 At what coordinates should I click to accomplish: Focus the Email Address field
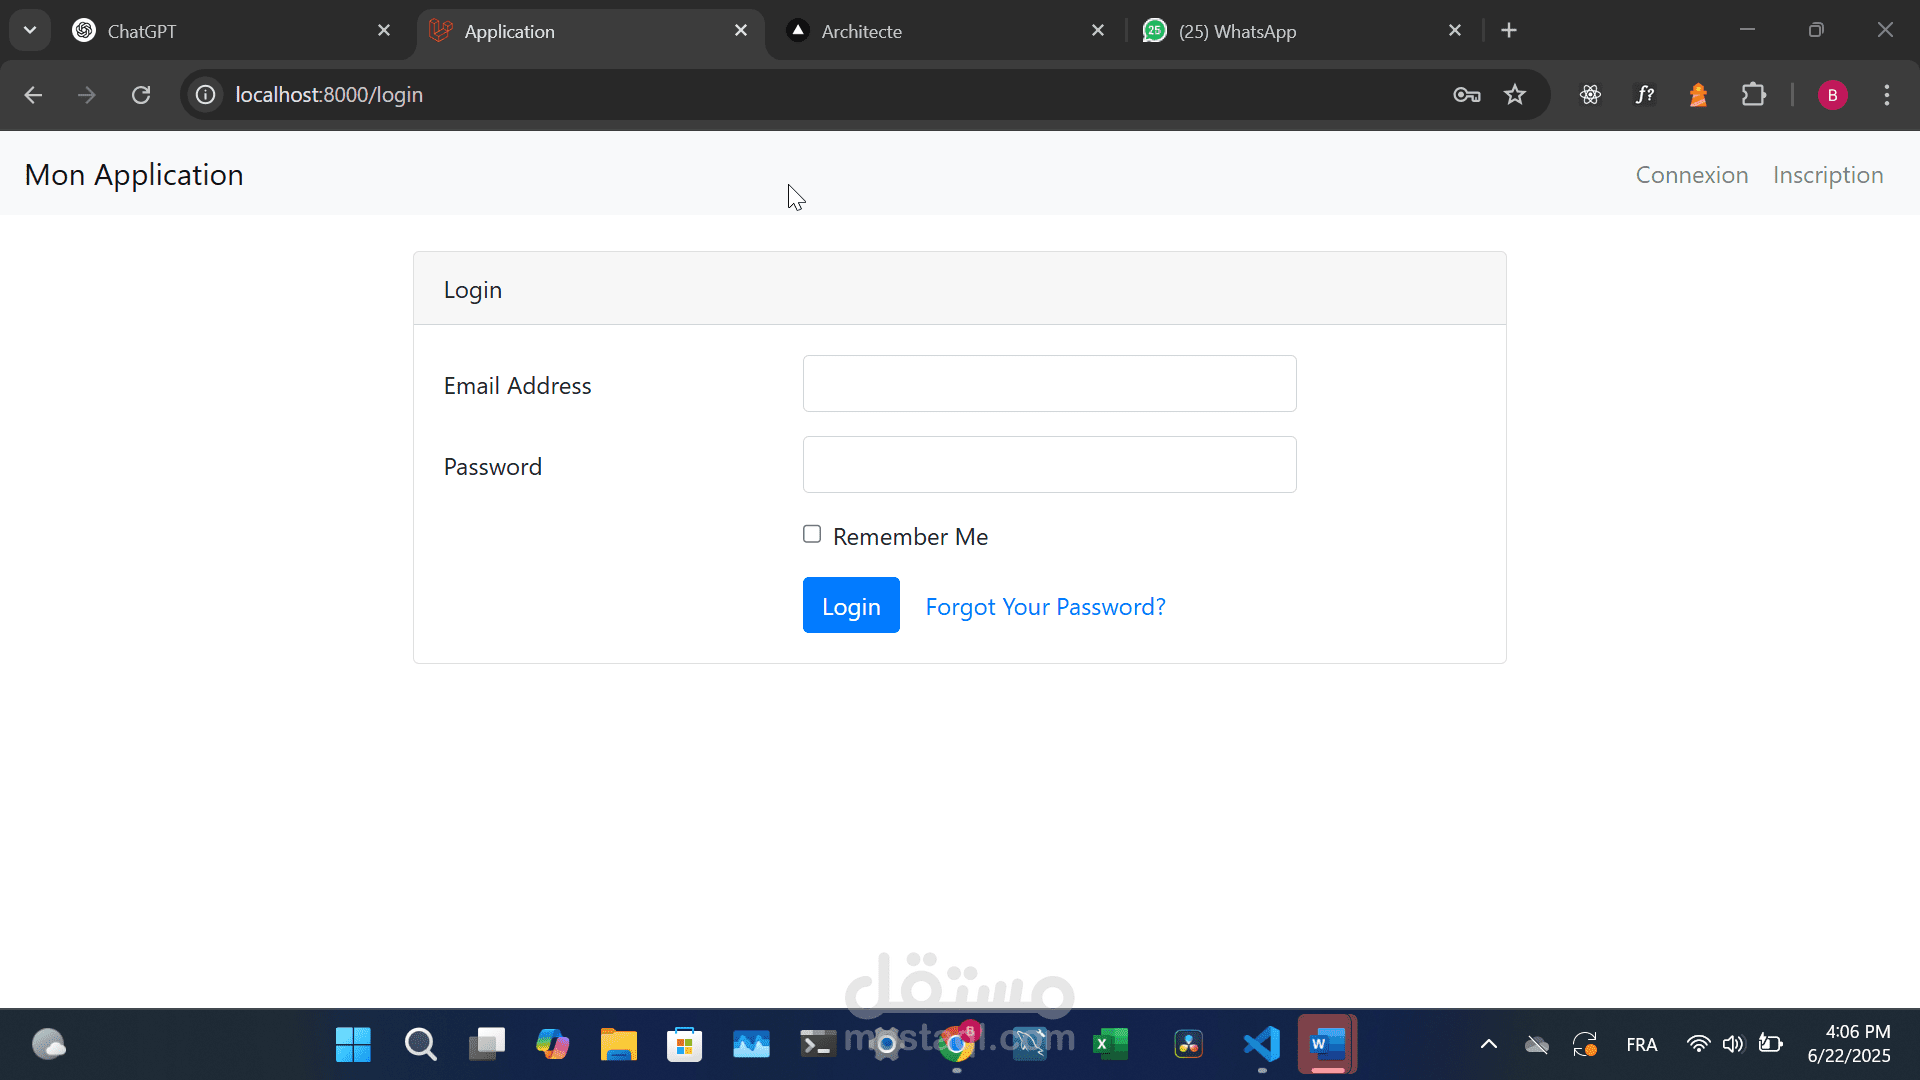click(x=1049, y=384)
